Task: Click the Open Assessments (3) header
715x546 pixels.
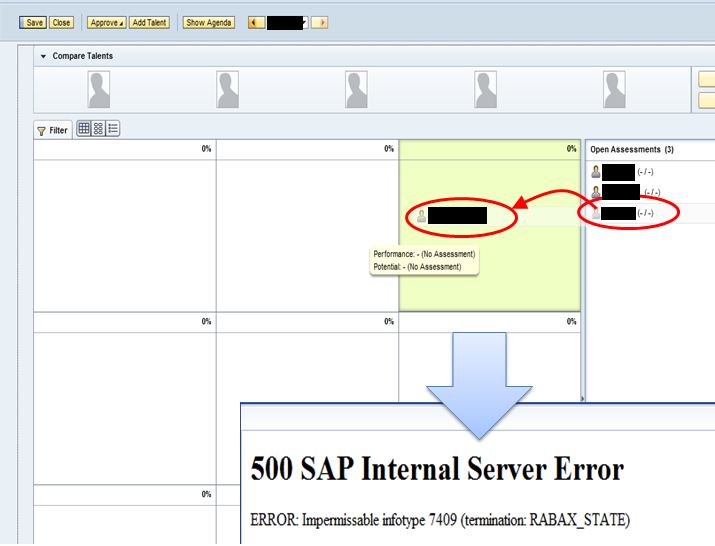Action: click(632, 150)
